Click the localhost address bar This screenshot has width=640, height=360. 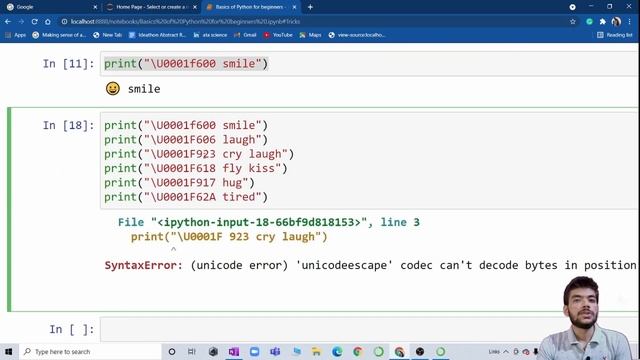click(x=314, y=22)
